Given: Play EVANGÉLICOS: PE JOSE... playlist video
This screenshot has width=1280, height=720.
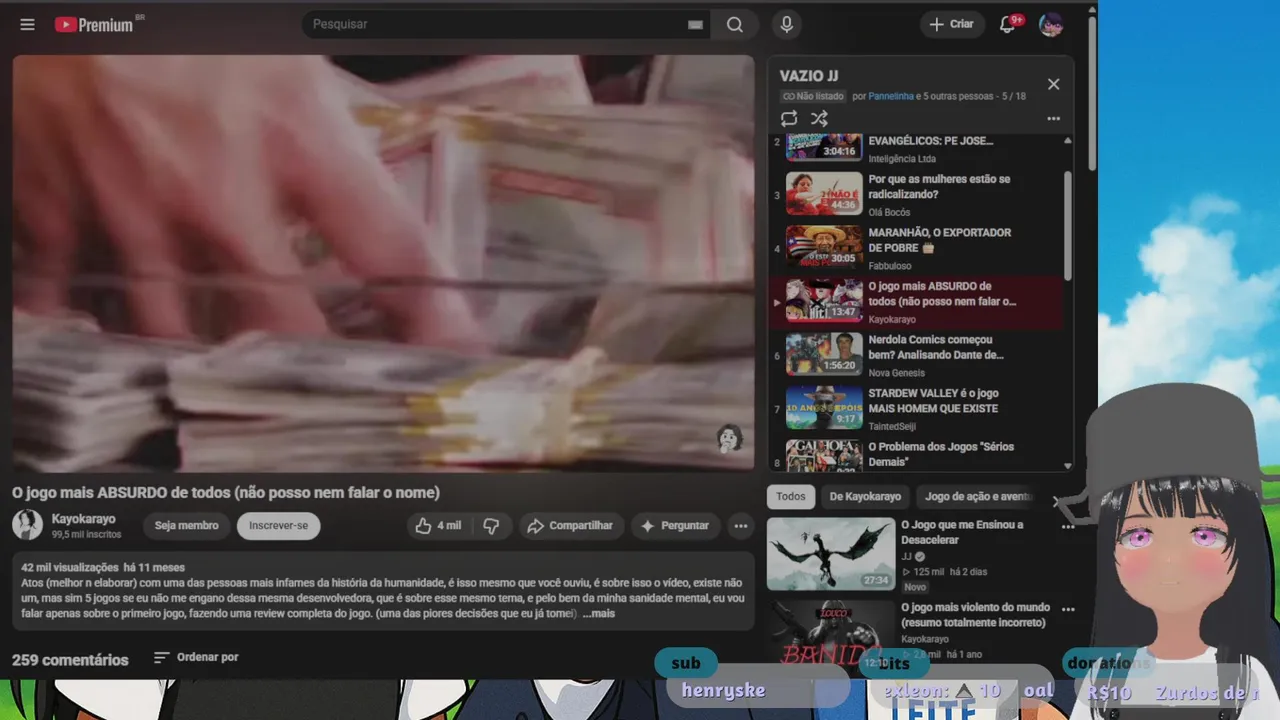Looking at the screenshot, I should 915,148.
